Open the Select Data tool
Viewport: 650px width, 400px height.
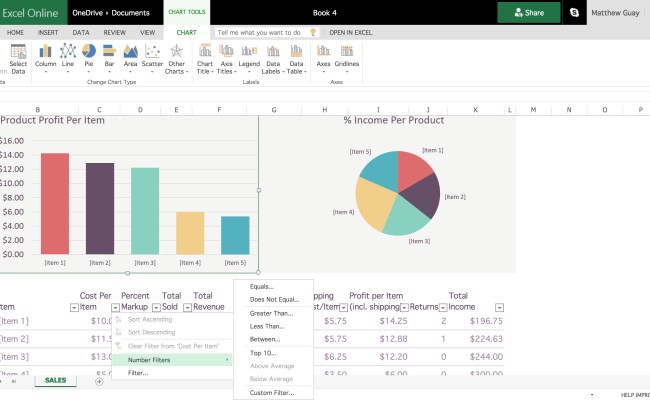(x=18, y=59)
